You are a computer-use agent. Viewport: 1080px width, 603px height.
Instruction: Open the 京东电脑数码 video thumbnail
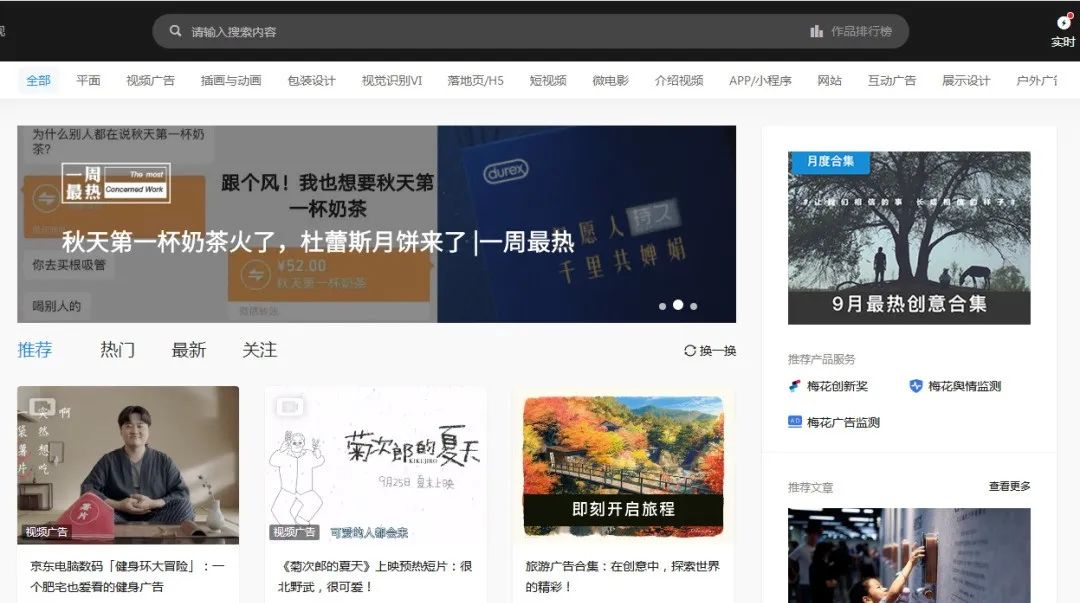(128, 465)
